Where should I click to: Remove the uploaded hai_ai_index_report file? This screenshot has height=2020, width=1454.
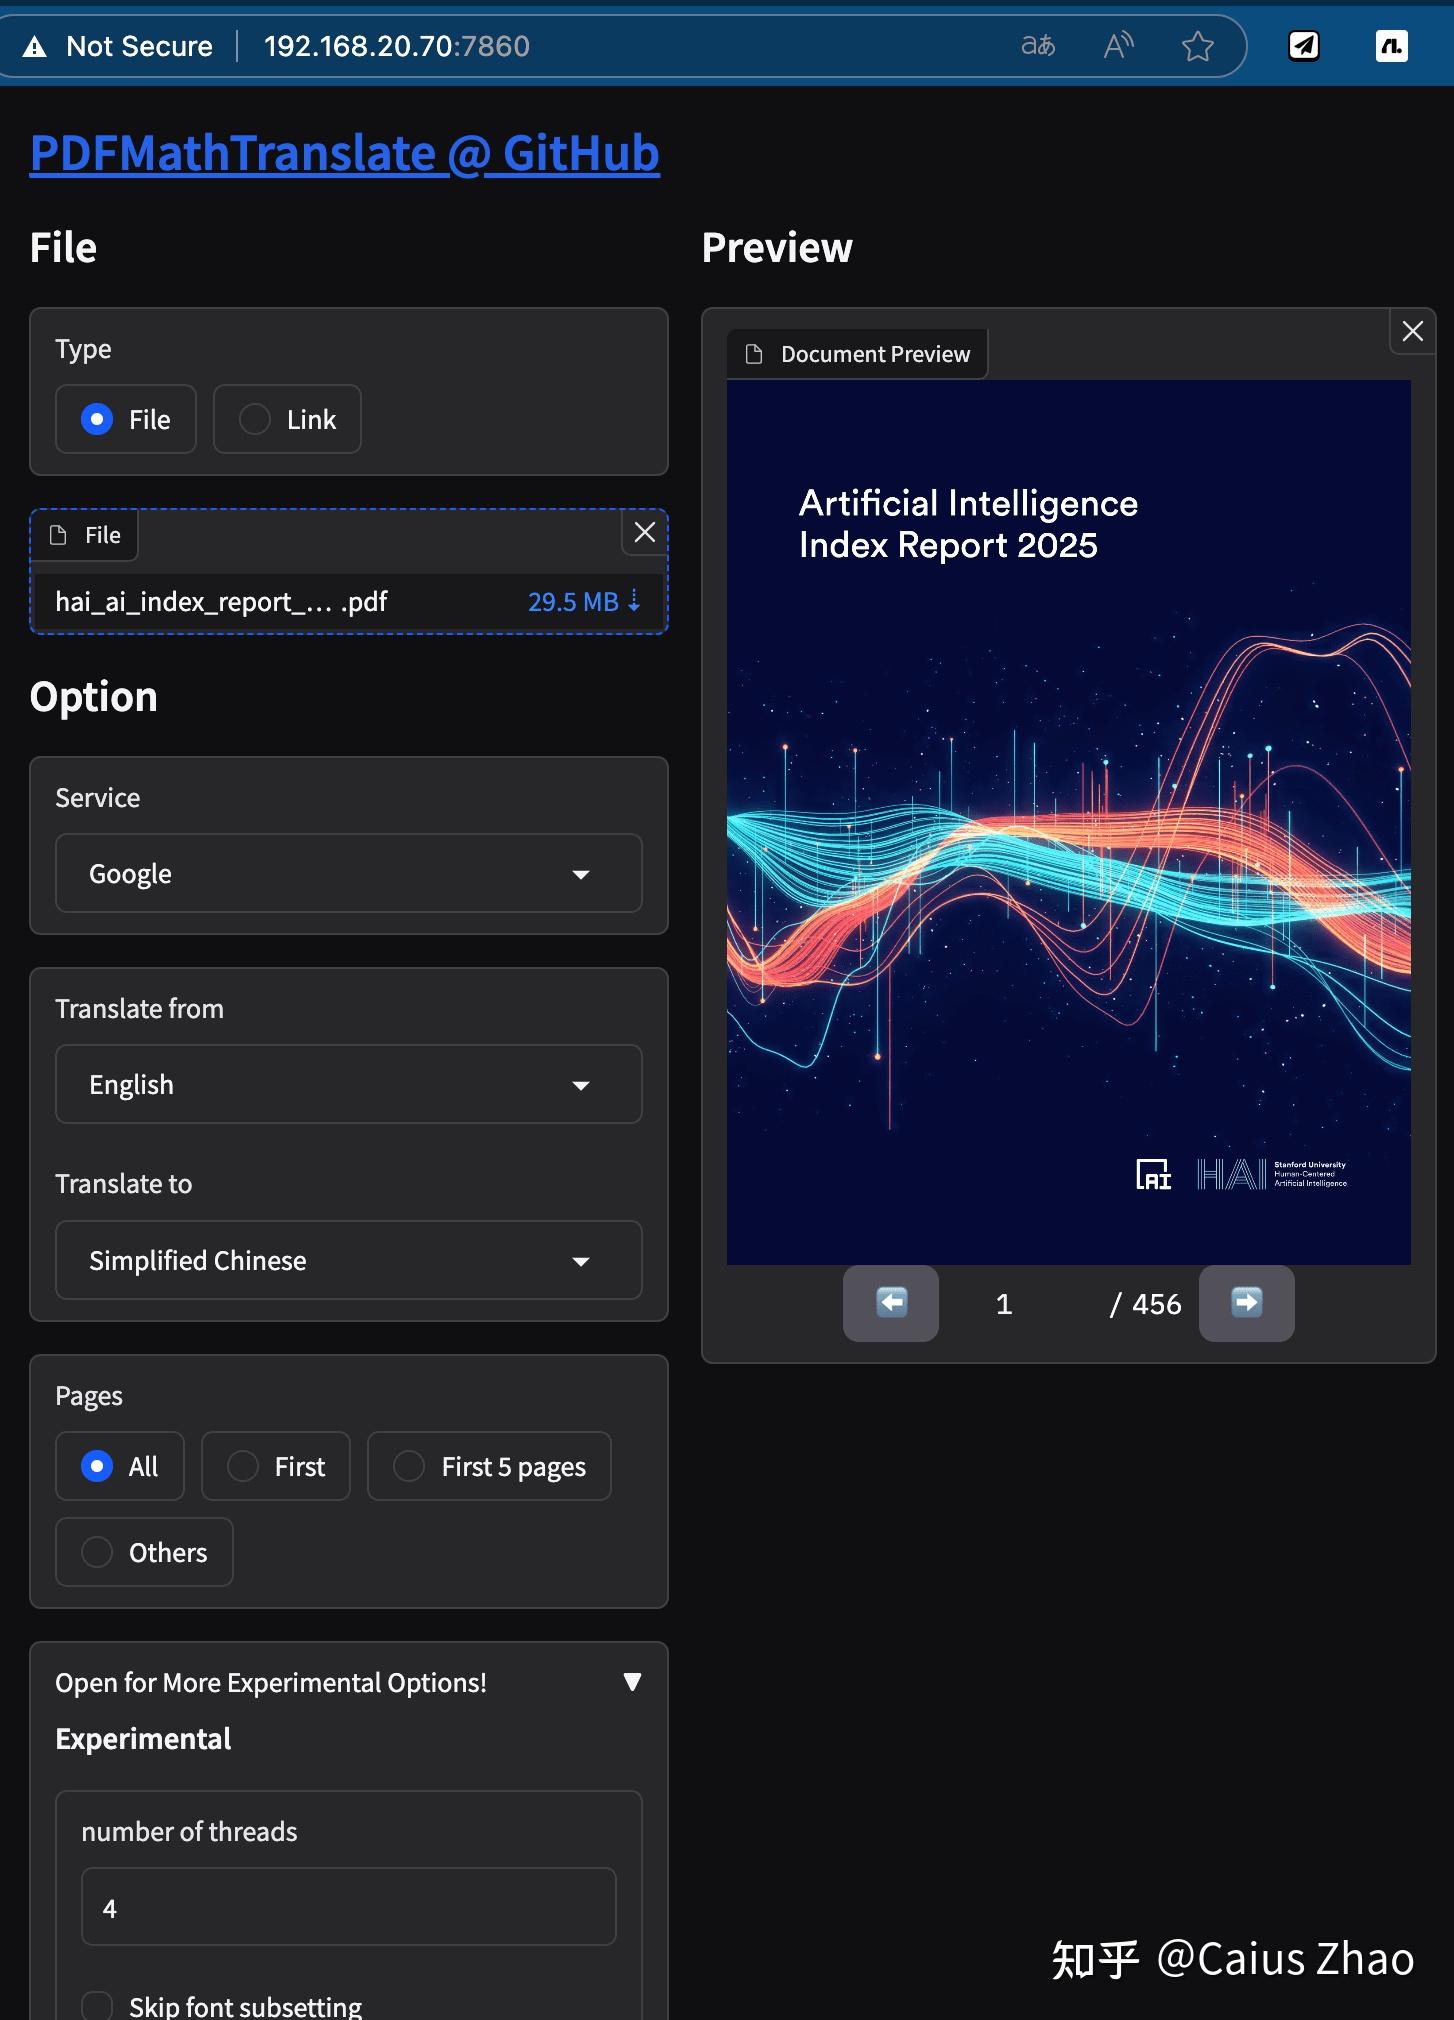645,533
